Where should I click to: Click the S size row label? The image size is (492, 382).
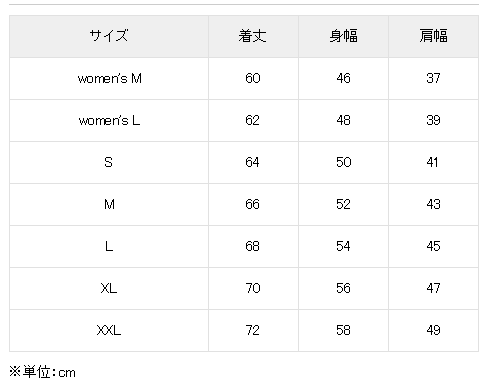[109, 163]
